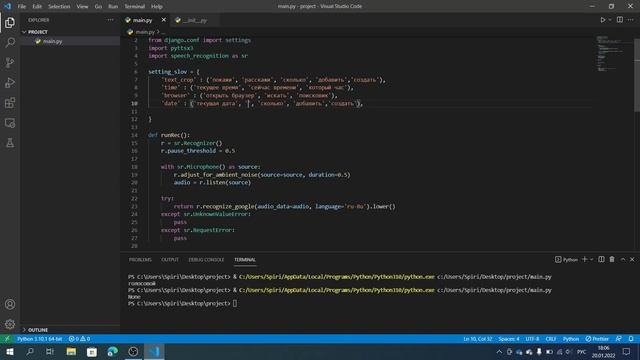
Task: Open the Search view in activity bar
Action: tap(10, 42)
